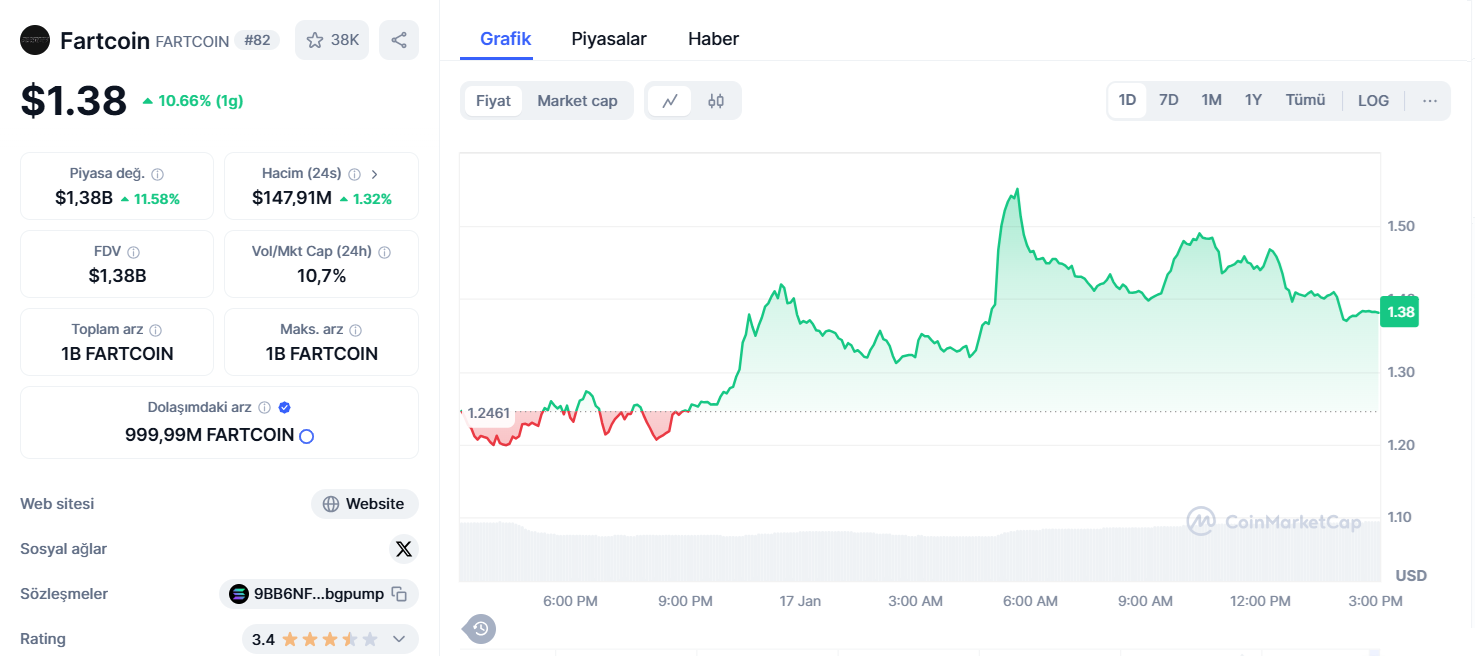Click the Fartcoin logo icon
Screen dimensions: 1475x656
point(35,40)
